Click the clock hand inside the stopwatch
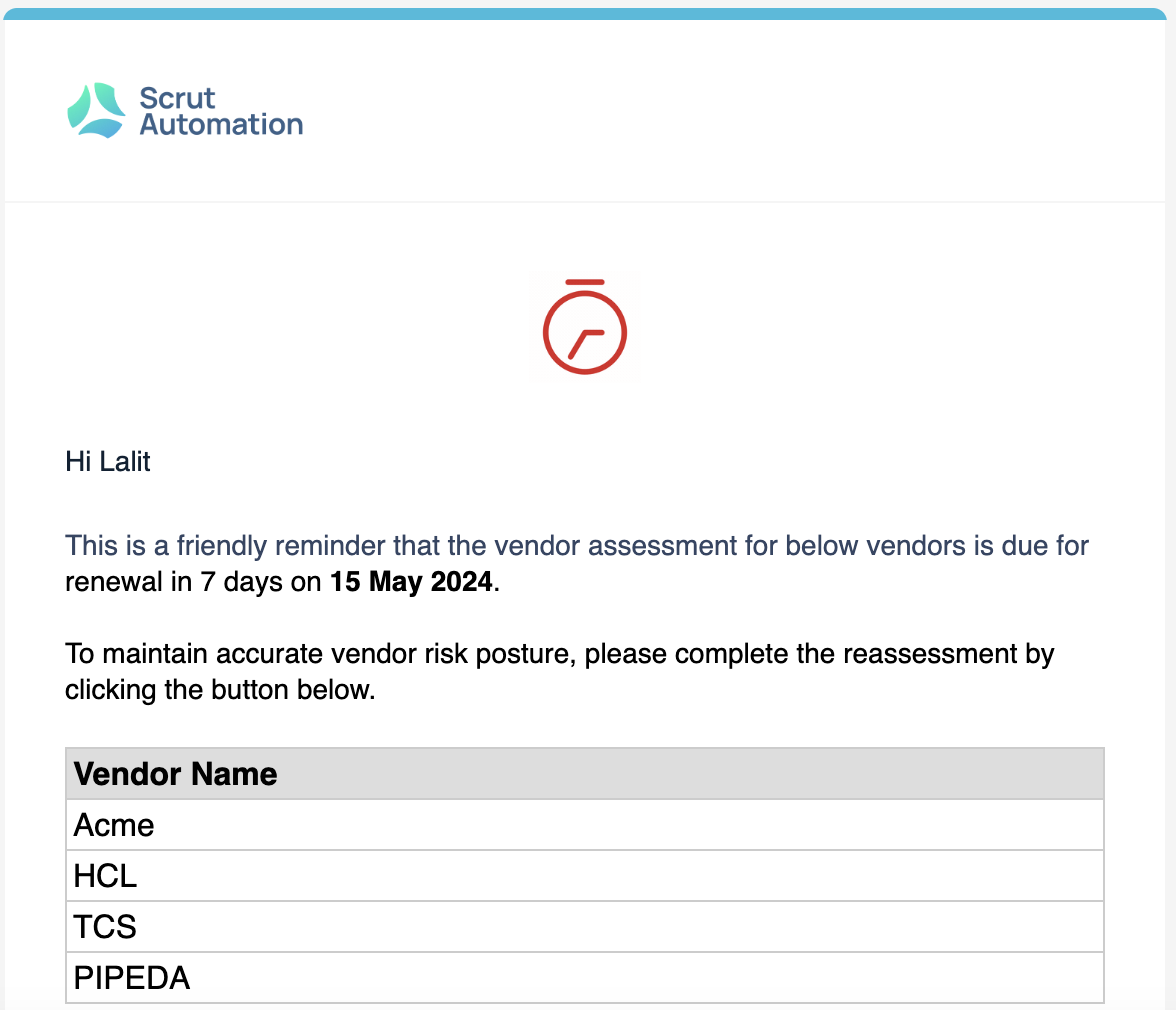 [x=586, y=343]
